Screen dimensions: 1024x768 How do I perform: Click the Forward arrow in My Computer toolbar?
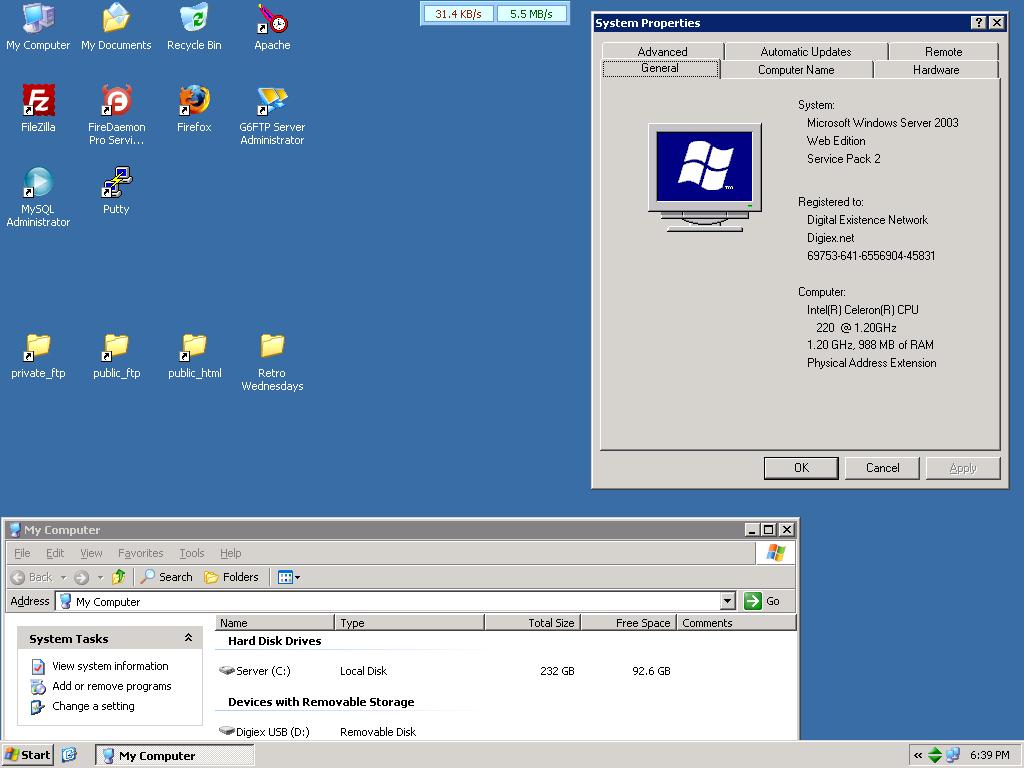point(82,577)
